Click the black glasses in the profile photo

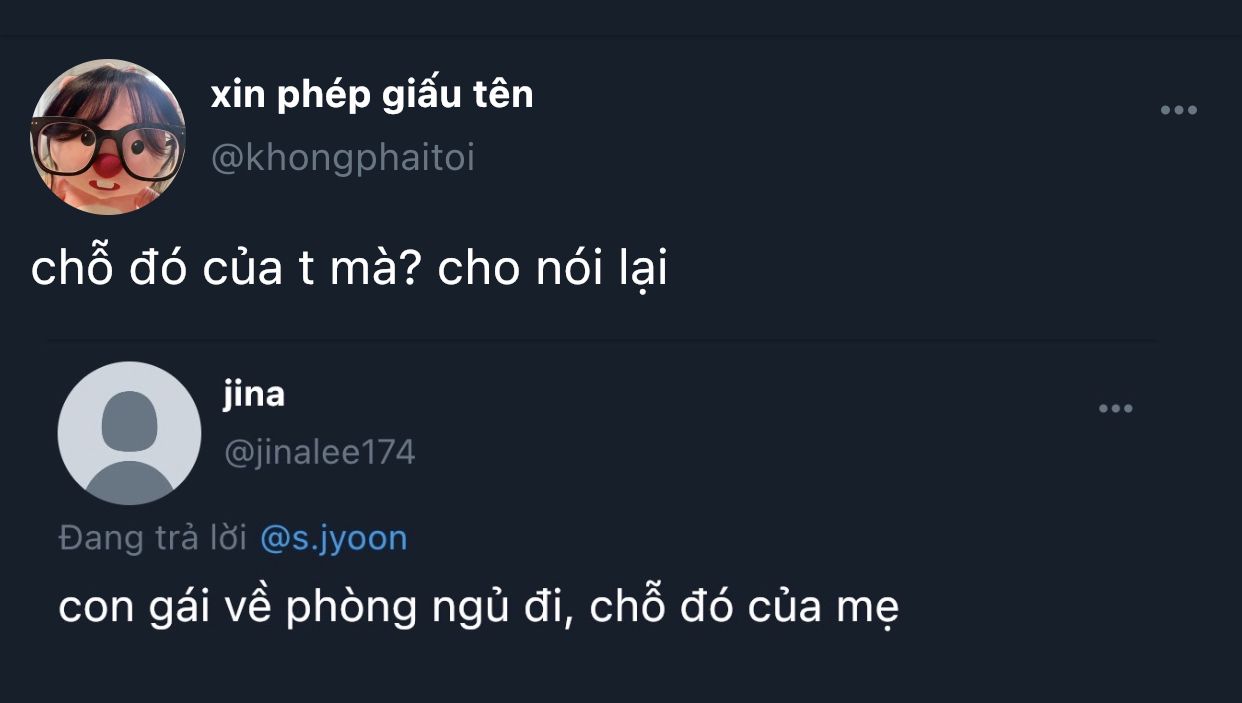click(x=107, y=146)
